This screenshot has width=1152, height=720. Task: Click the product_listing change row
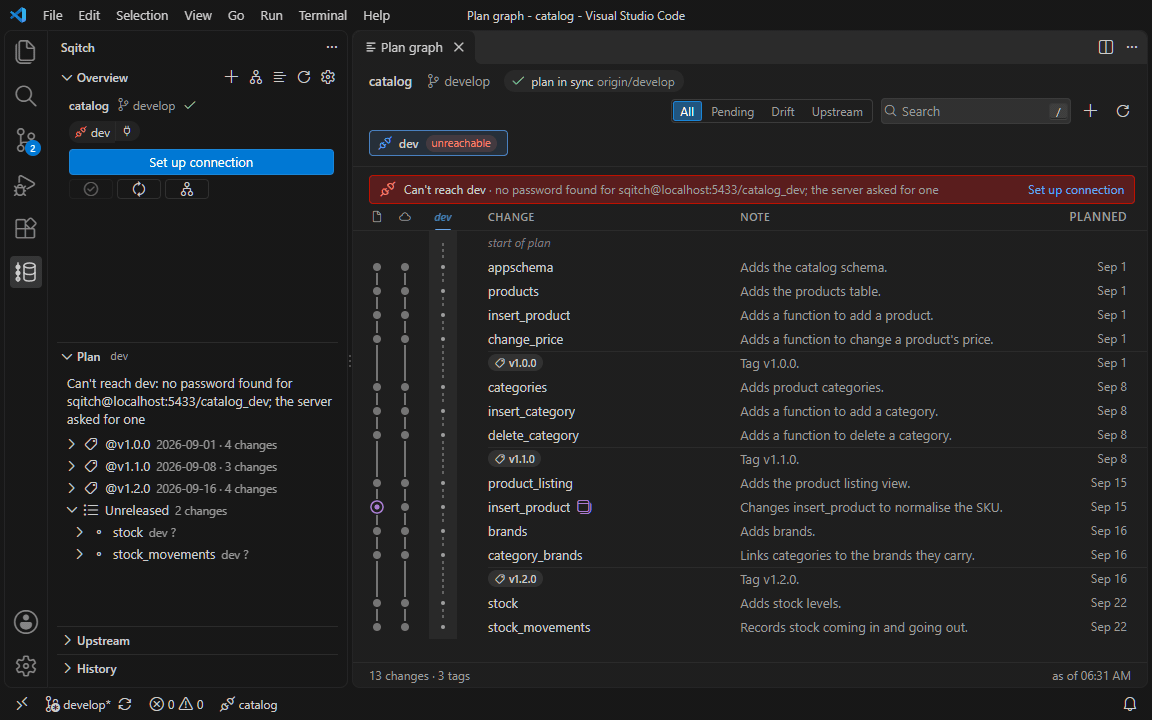(x=752, y=483)
